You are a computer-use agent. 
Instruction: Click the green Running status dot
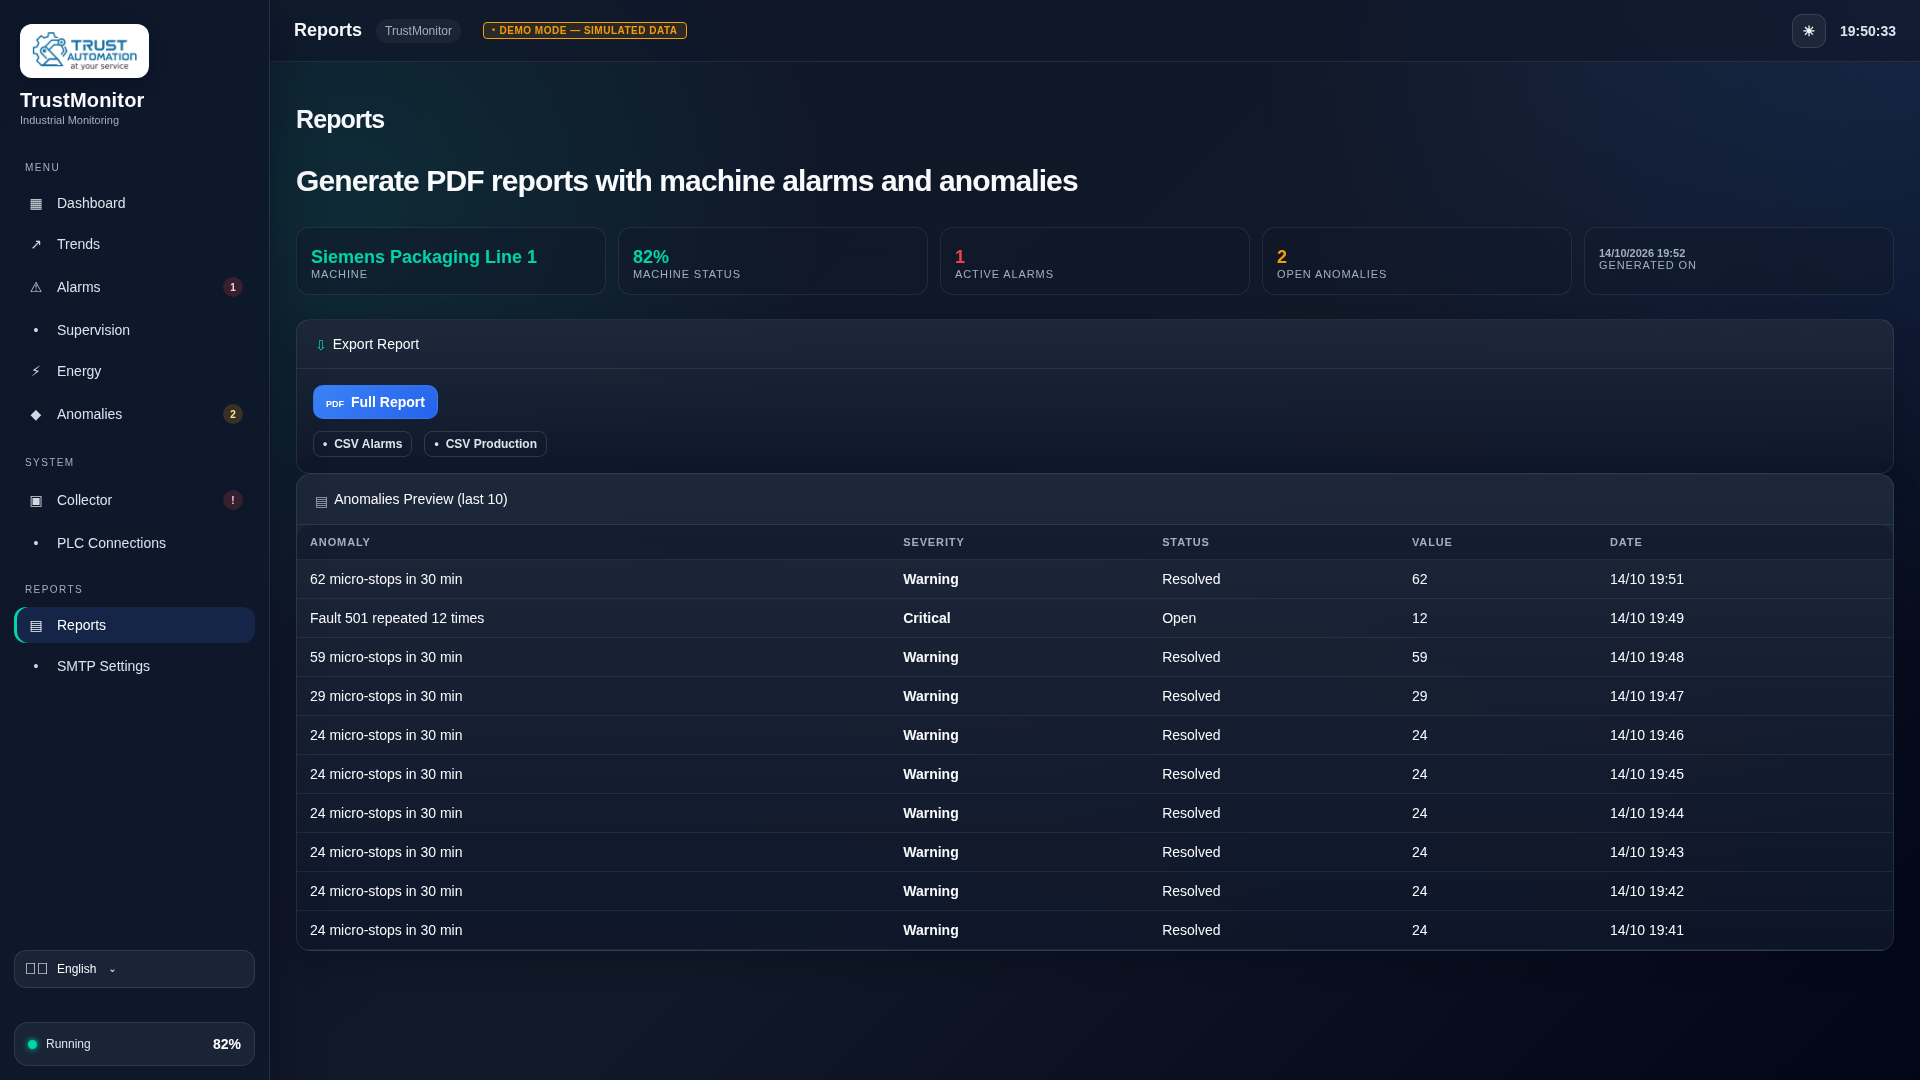pos(32,1044)
